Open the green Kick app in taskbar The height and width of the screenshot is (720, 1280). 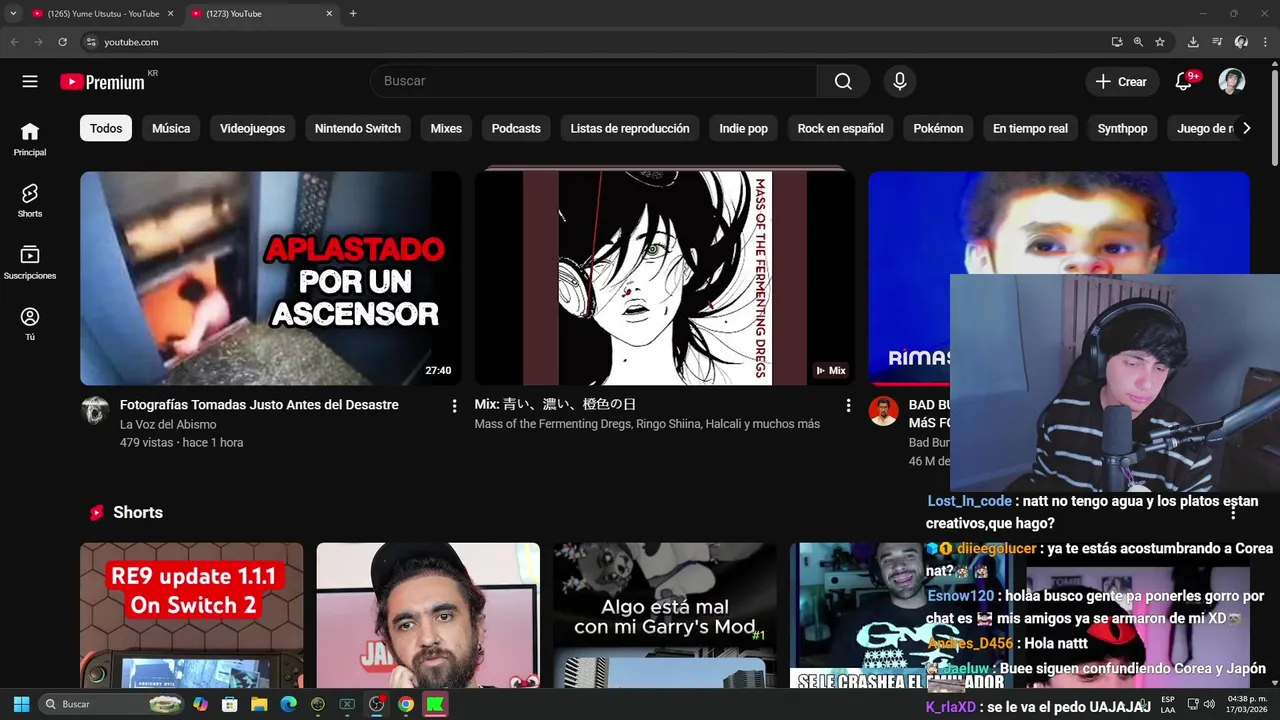coord(435,704)
